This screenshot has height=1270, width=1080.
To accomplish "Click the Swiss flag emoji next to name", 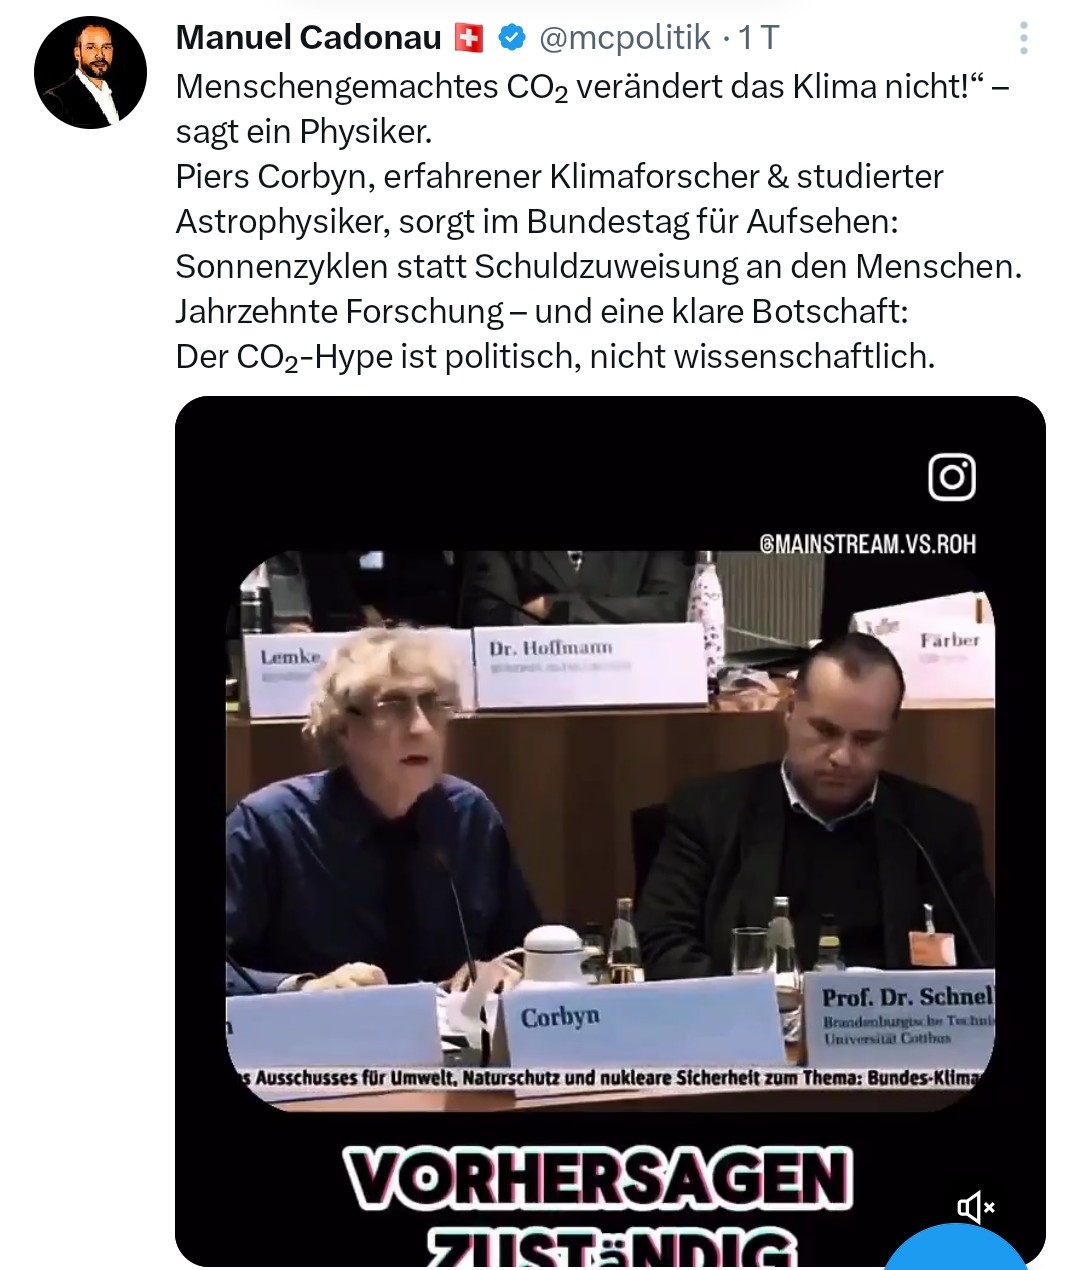I will [469, 38].
